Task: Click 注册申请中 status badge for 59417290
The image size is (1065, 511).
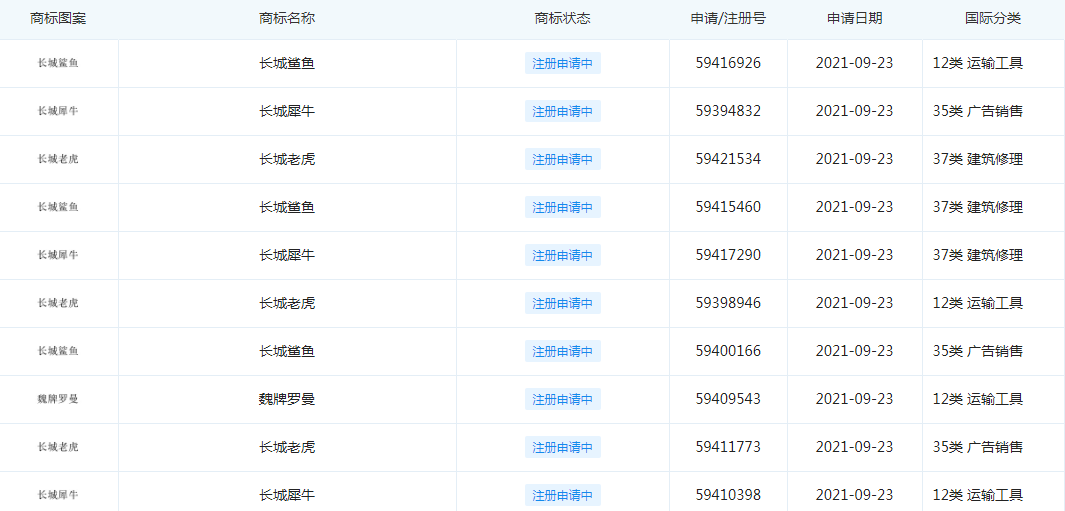Action: pyautogui.click(x=562, y=255)
